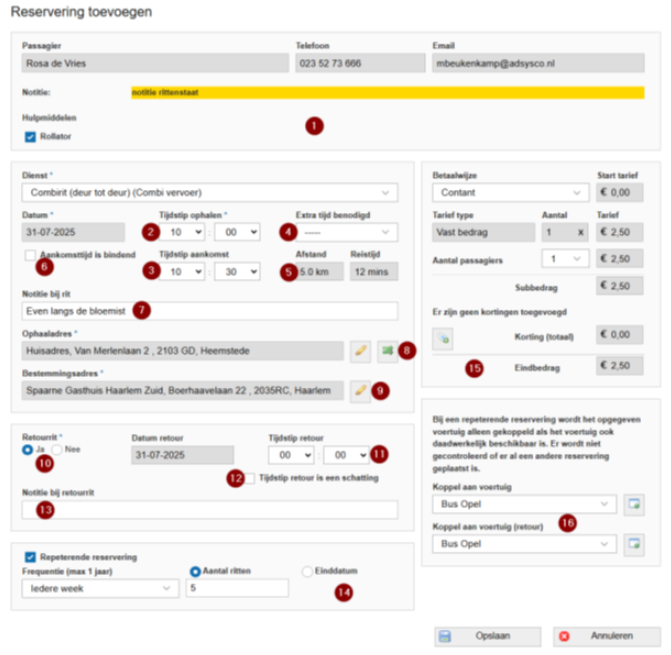Screen dimensions: 671x655
Task: Click the Reistijd value 12 mins
Action: point(374,272)
